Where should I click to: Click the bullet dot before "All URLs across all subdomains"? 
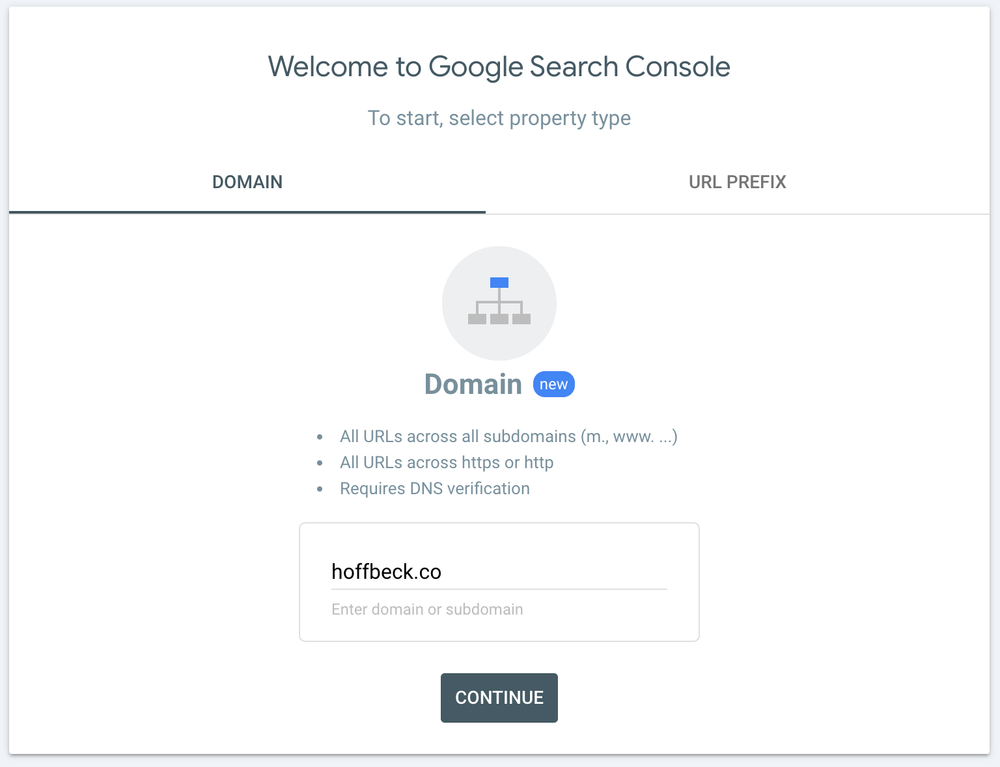point(320,437)
